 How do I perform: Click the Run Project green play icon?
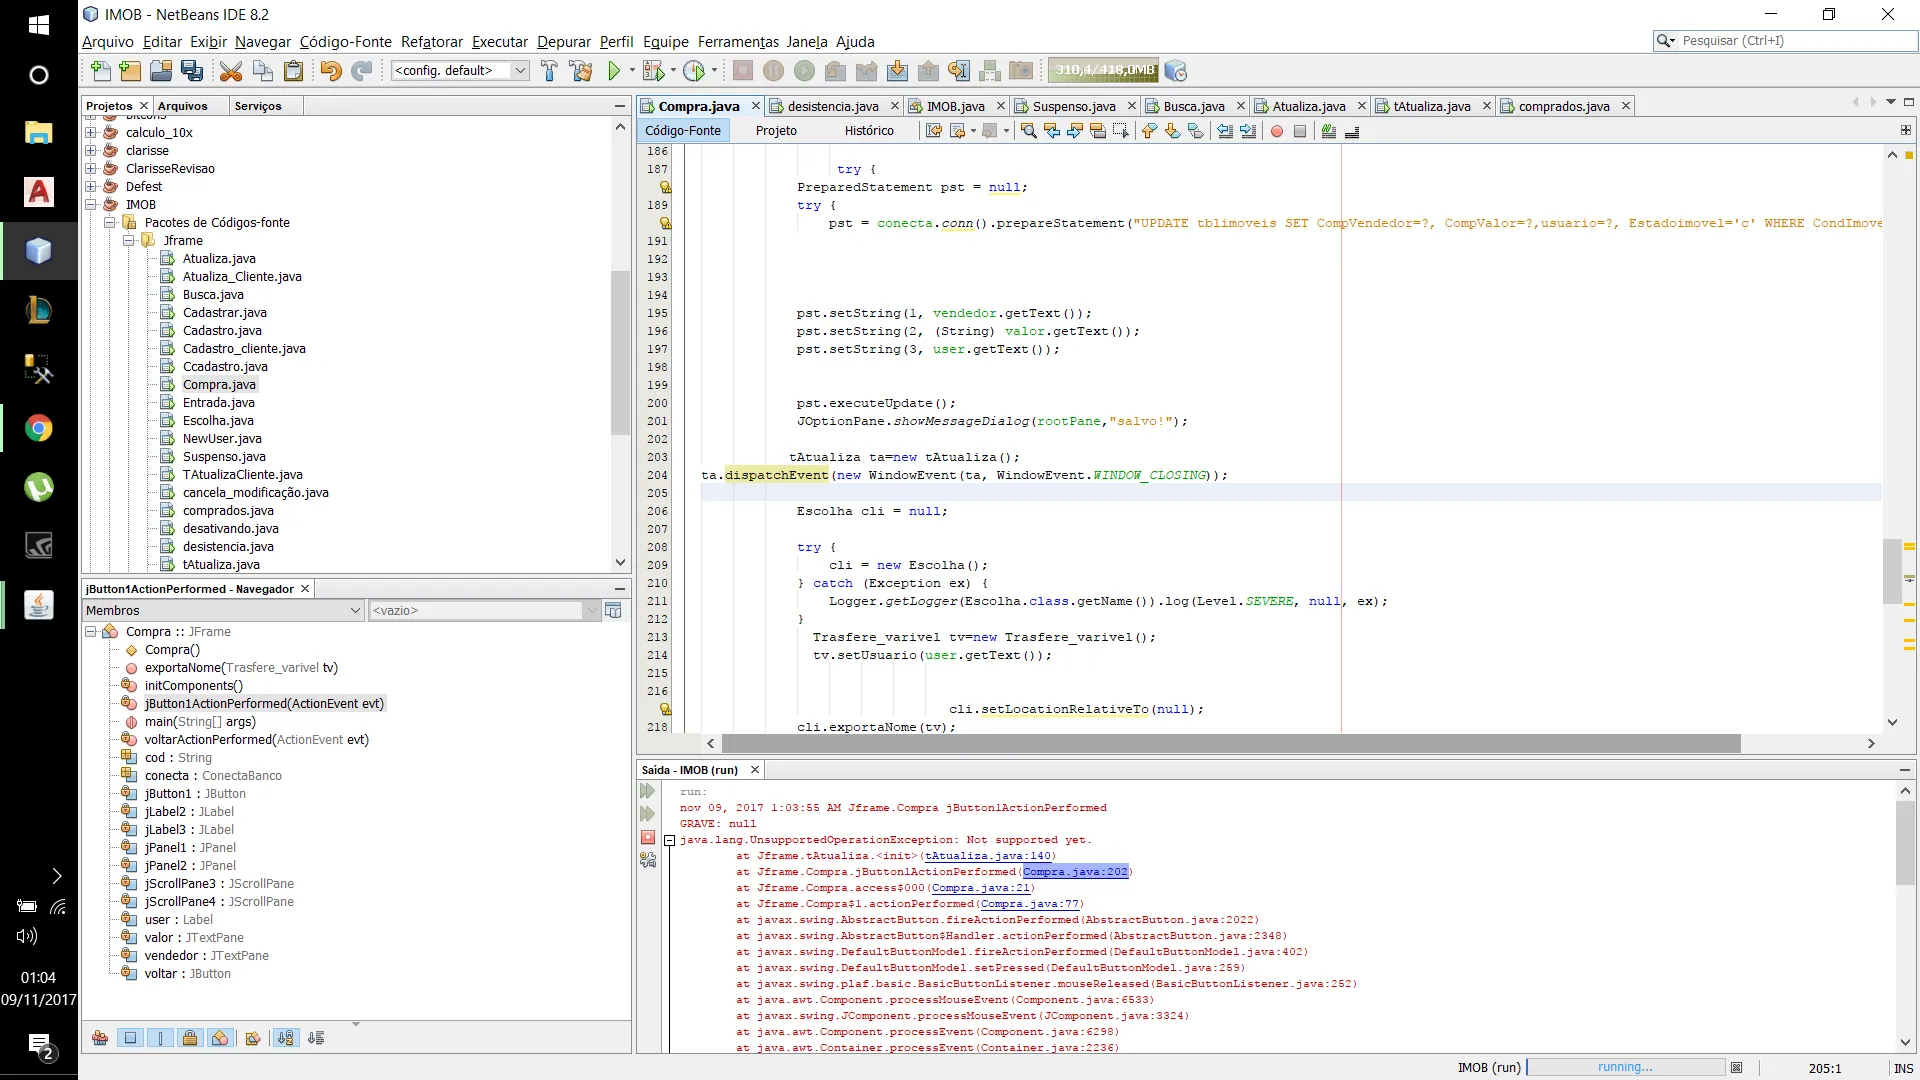614,71
